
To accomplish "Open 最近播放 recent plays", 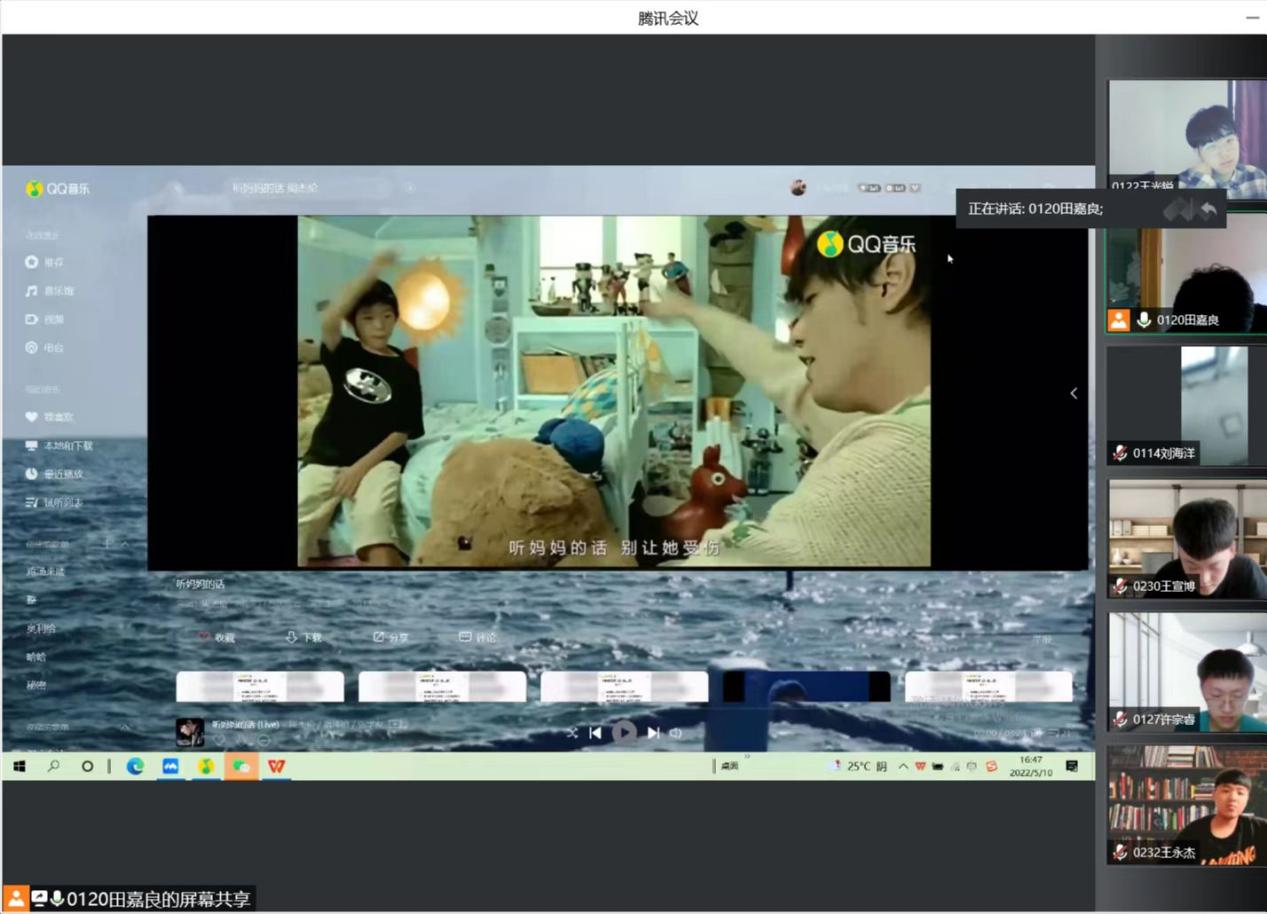I will (x=55, y=474).
